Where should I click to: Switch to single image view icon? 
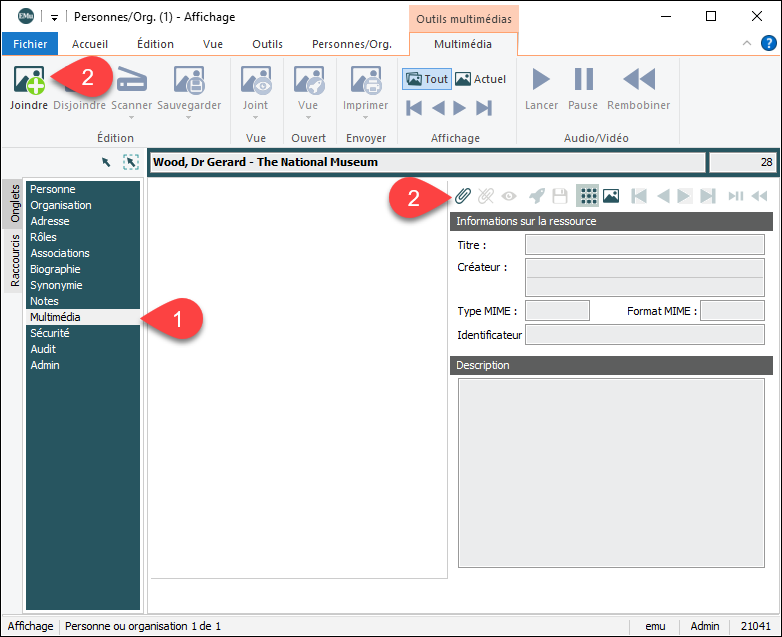(610, 196)
